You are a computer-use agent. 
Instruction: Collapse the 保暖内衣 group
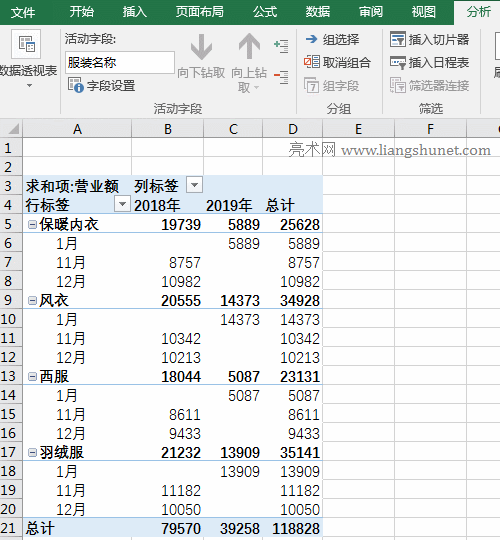(x=32, y=225)
